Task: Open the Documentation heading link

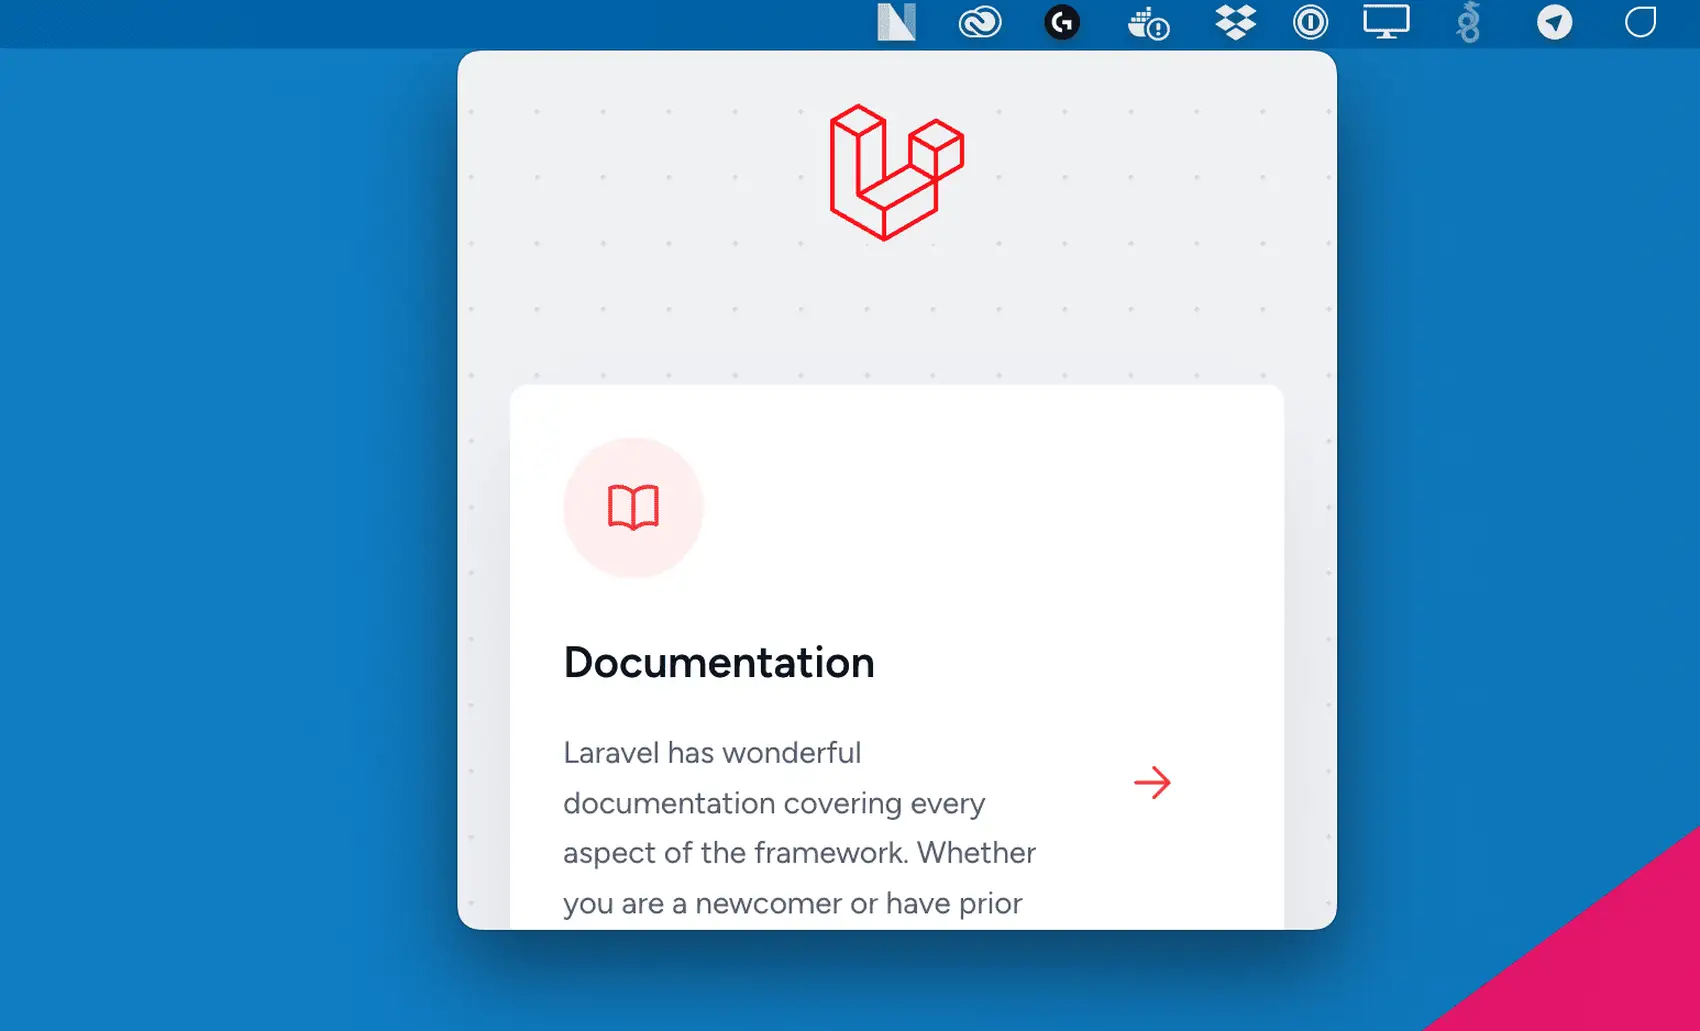Action: coord(718,662)
